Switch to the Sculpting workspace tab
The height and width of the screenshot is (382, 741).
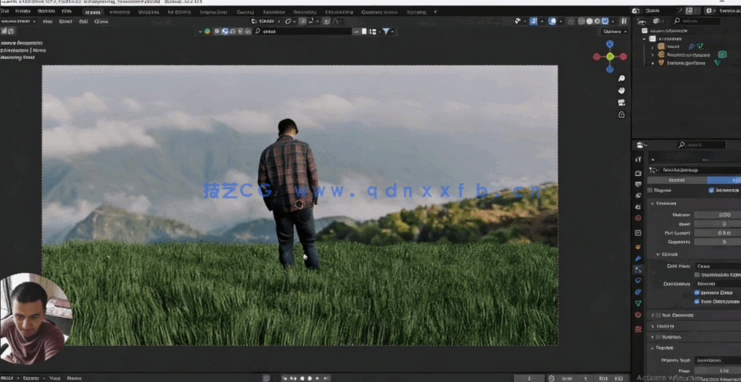pos(148,11)
